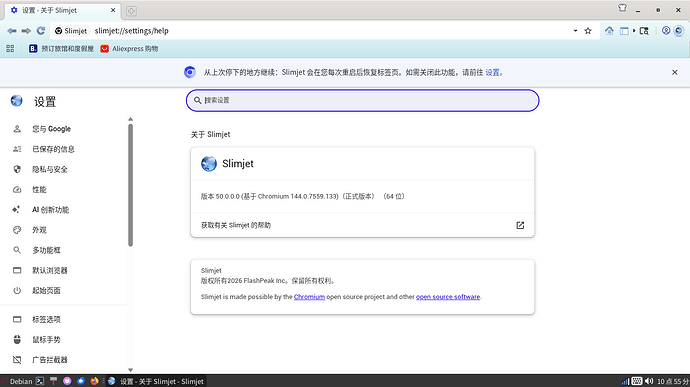Close the 设置 - 关于 Slimjet tab

click(x=113, y=10)
